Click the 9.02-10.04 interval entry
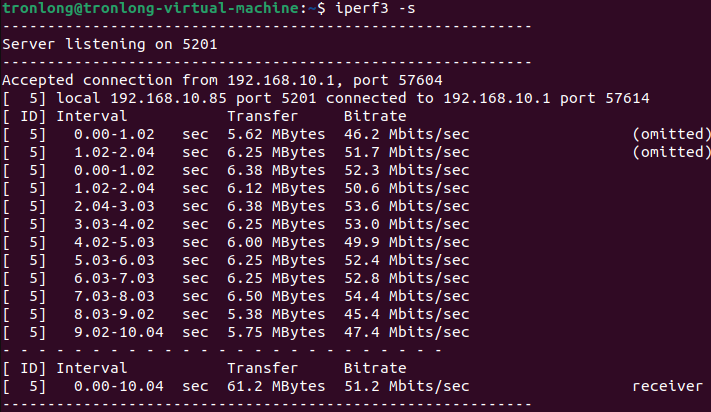Viewport: 711px width, 412px height. point(119,332)
